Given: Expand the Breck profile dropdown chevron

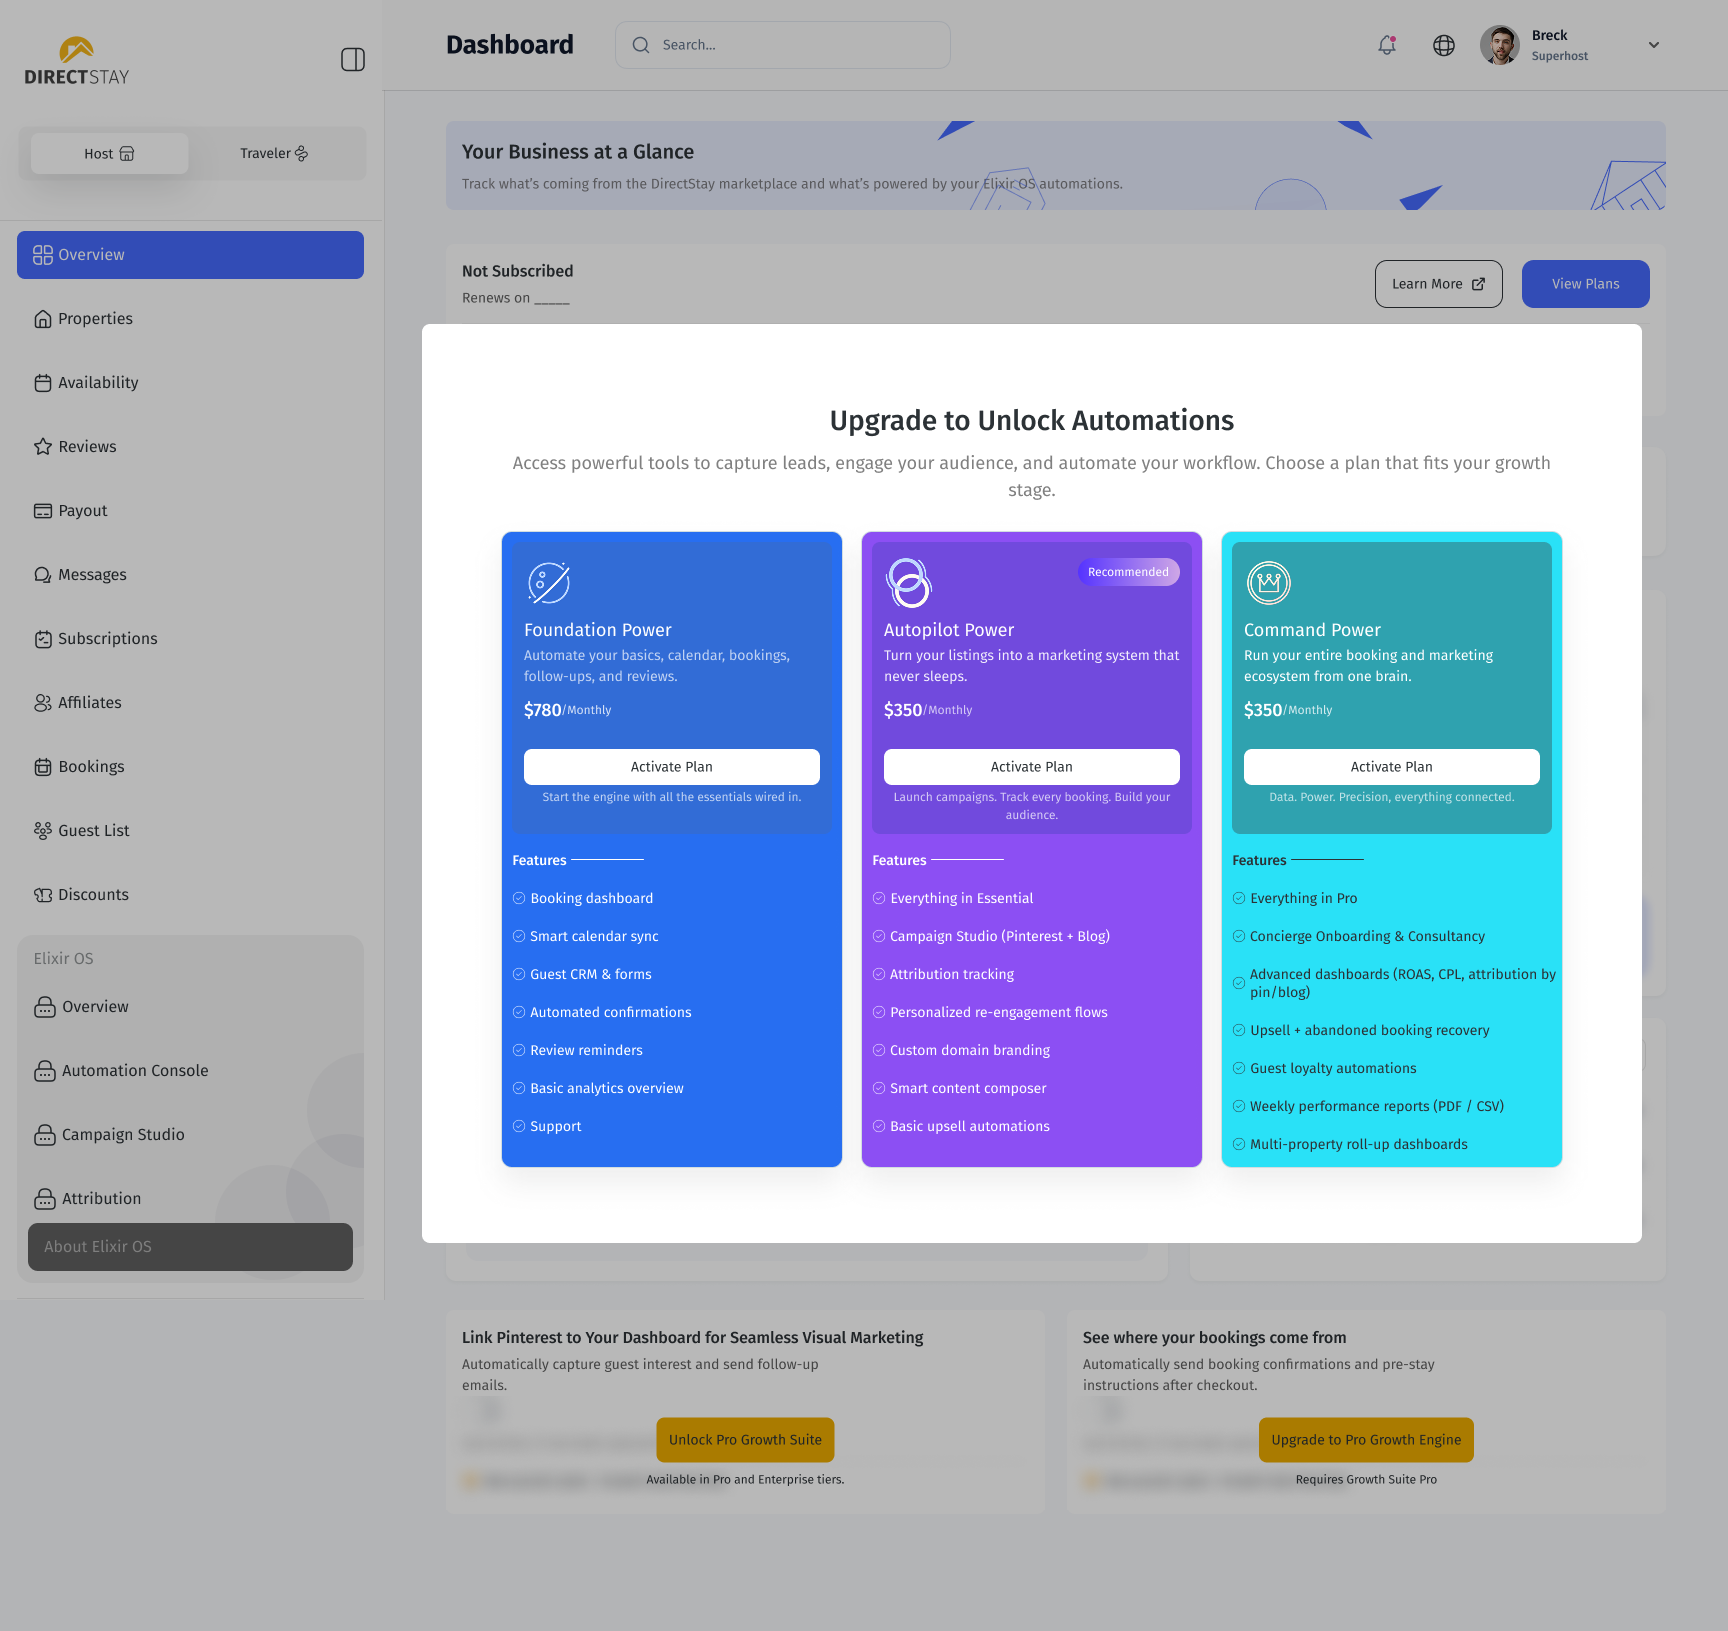Looking at the screenshot, I should click(1653, 45).
